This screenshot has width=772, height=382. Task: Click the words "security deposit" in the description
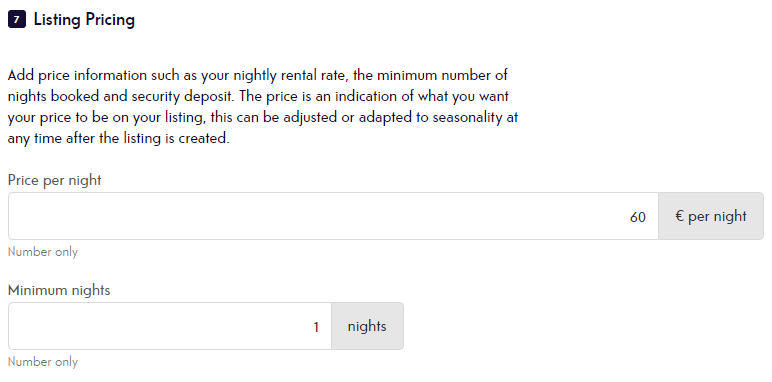[183, 96]
